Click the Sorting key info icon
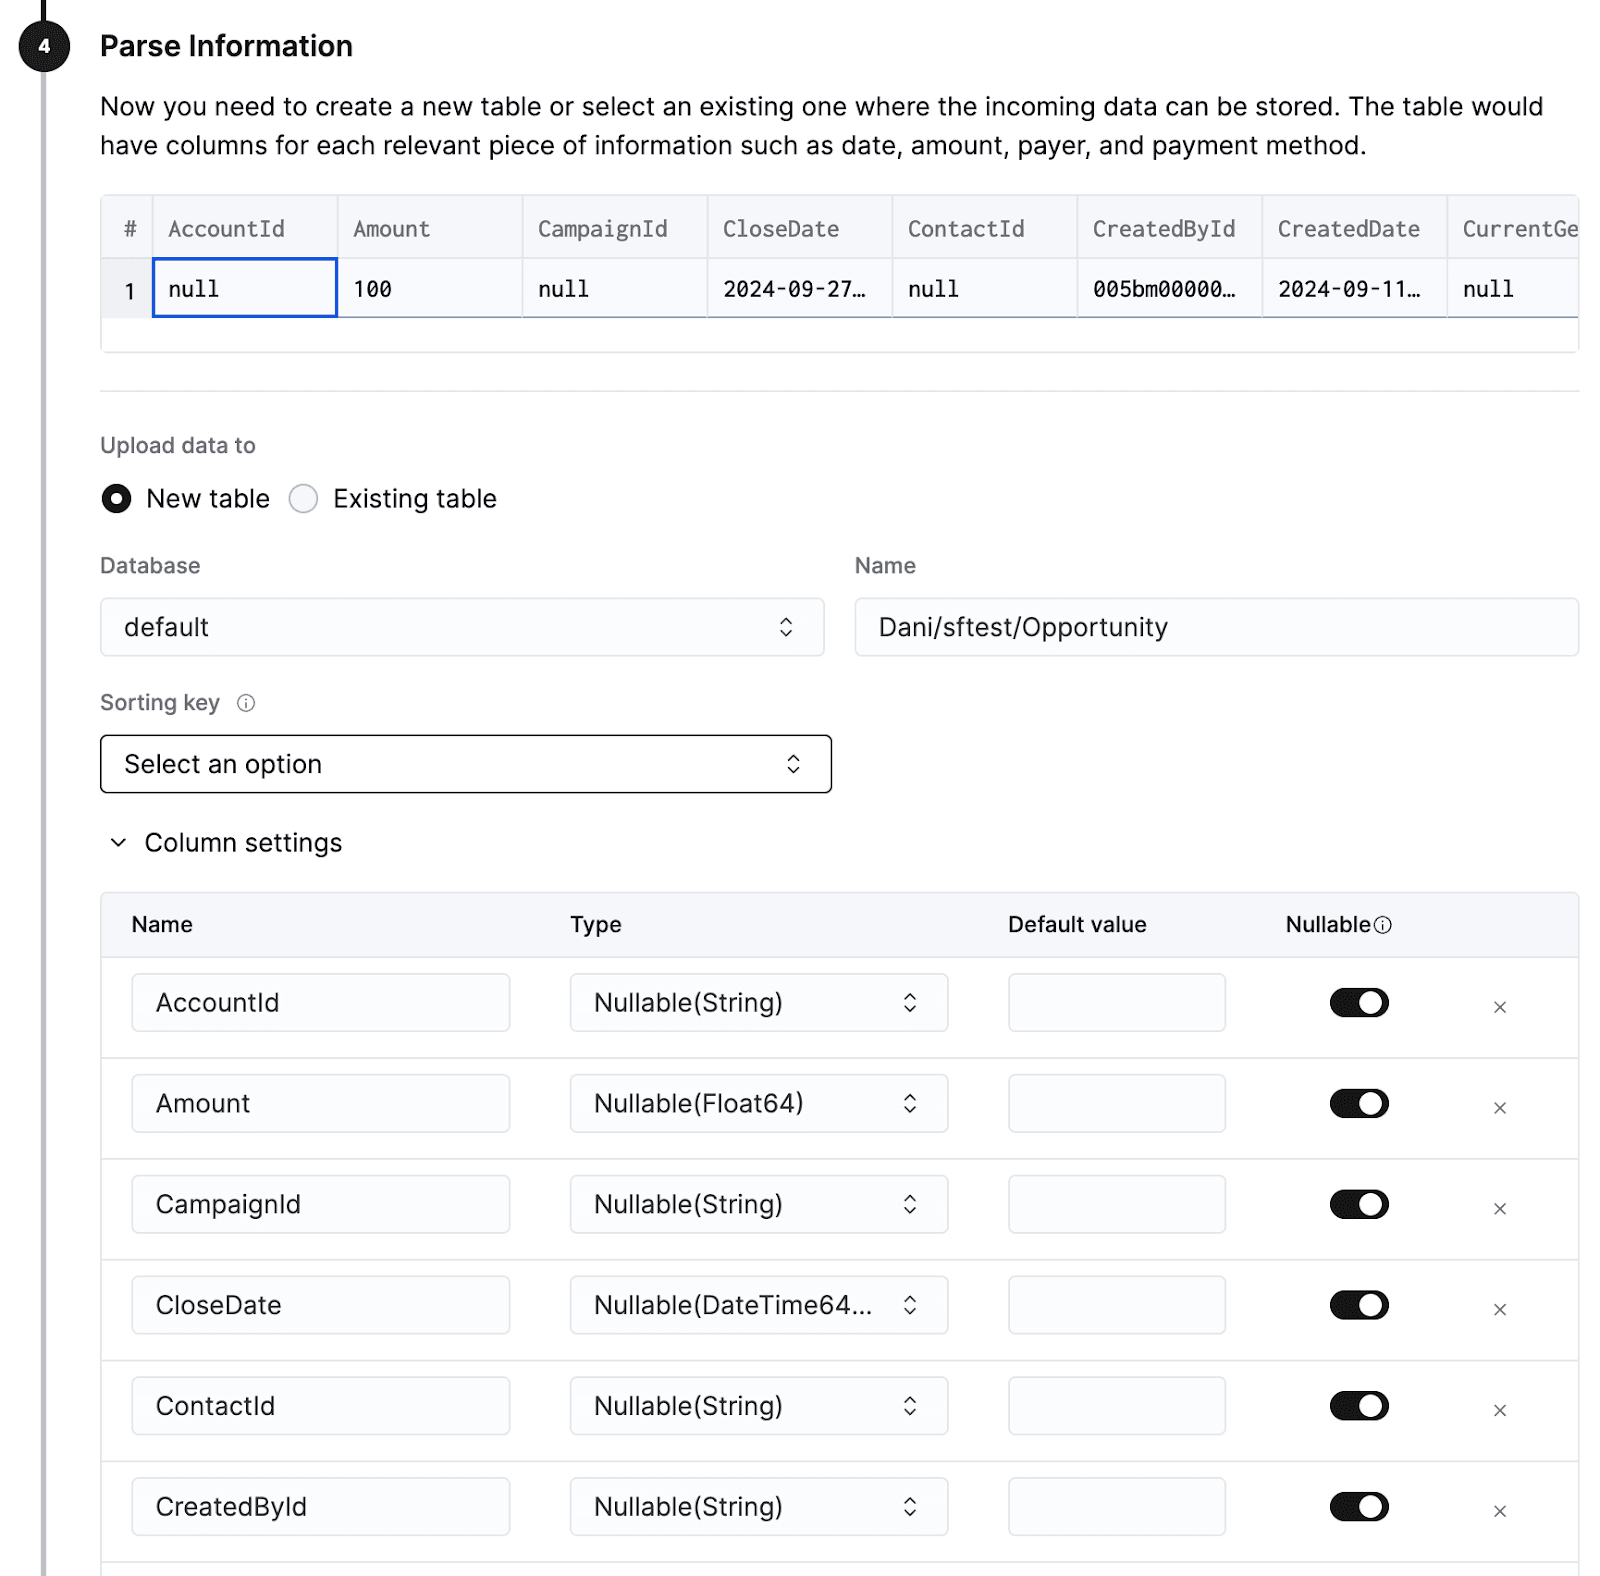The image size is (1600, 1576). 246,703
